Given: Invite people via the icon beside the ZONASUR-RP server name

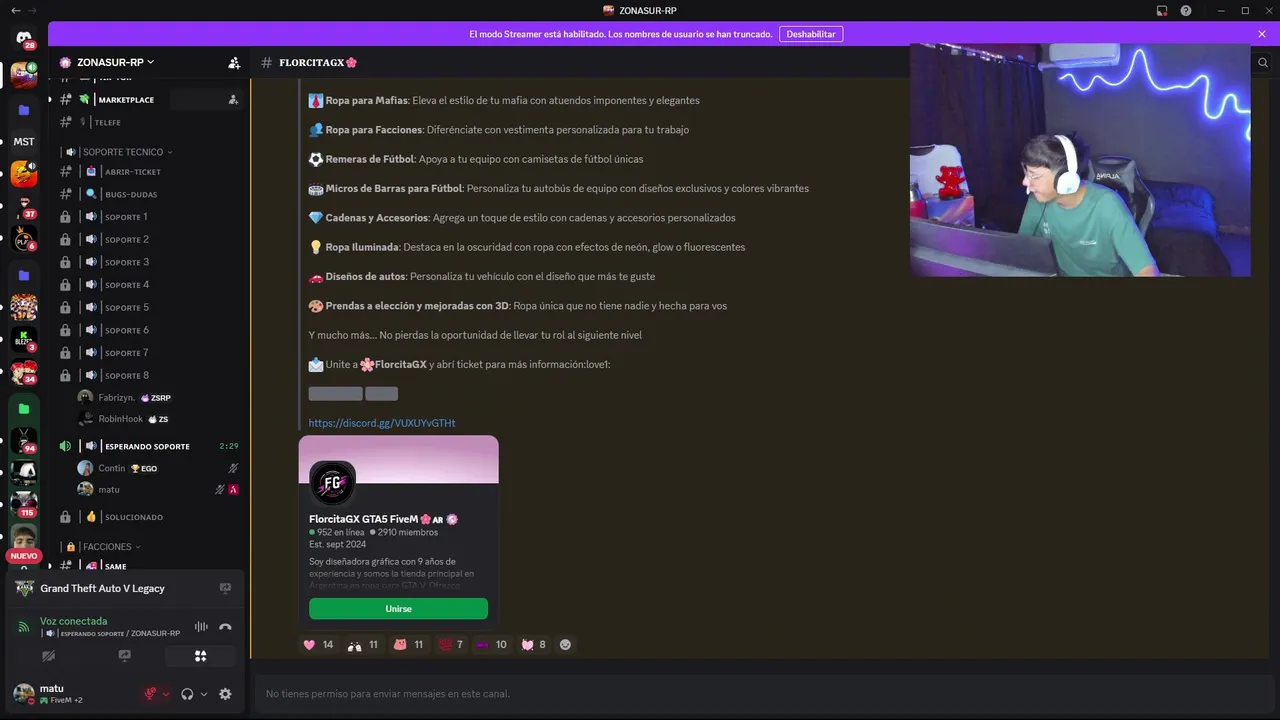Looking at the screenshot, I should point(234,62).
